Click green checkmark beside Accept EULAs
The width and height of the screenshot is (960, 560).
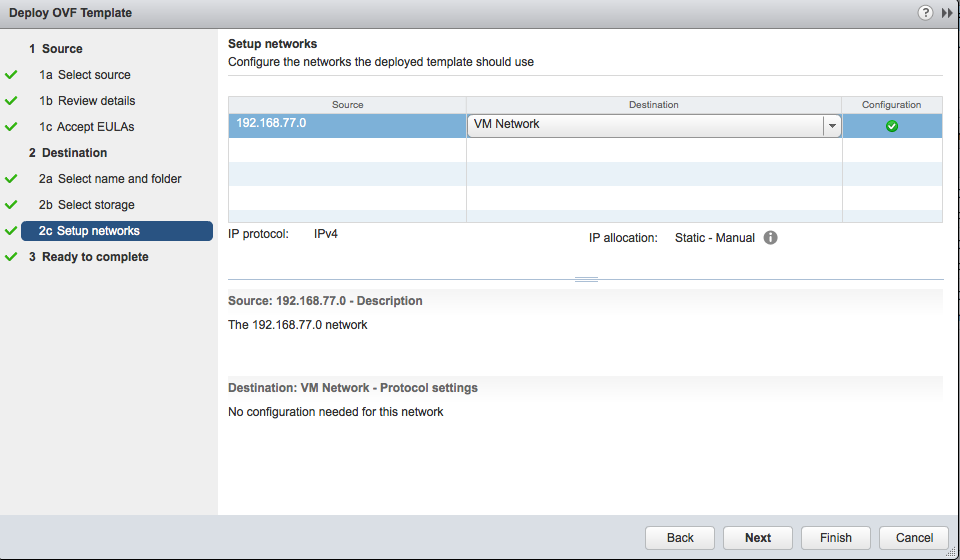pyautogui.click(x=11, y=127)
